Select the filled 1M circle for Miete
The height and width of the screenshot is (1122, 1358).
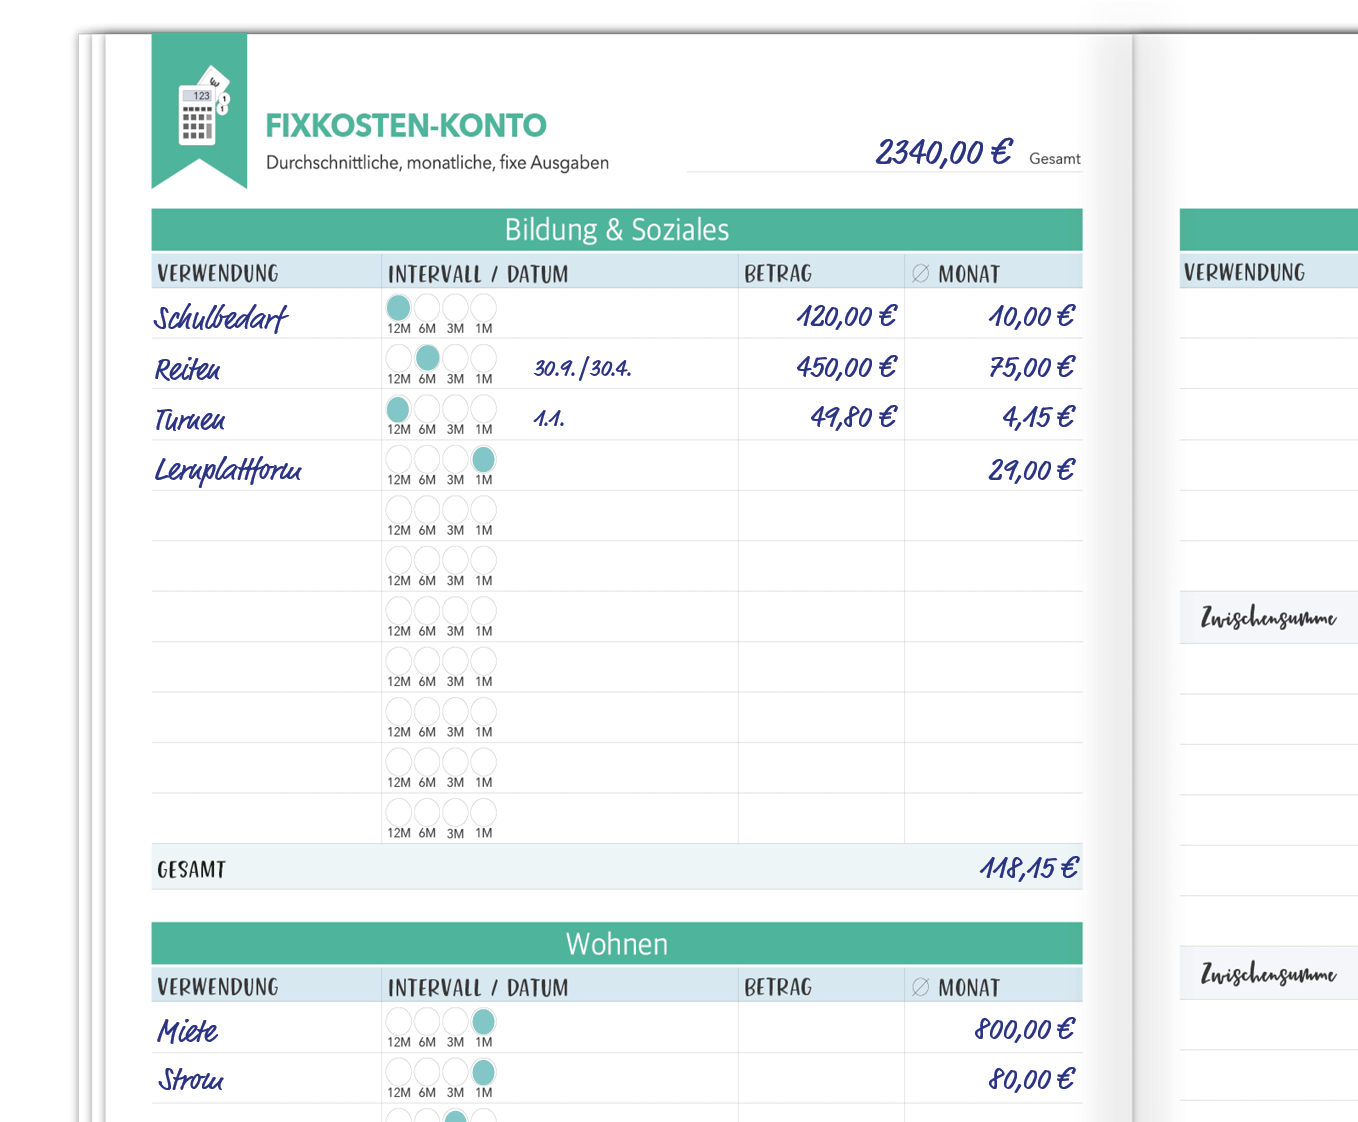pos(484,1021)
